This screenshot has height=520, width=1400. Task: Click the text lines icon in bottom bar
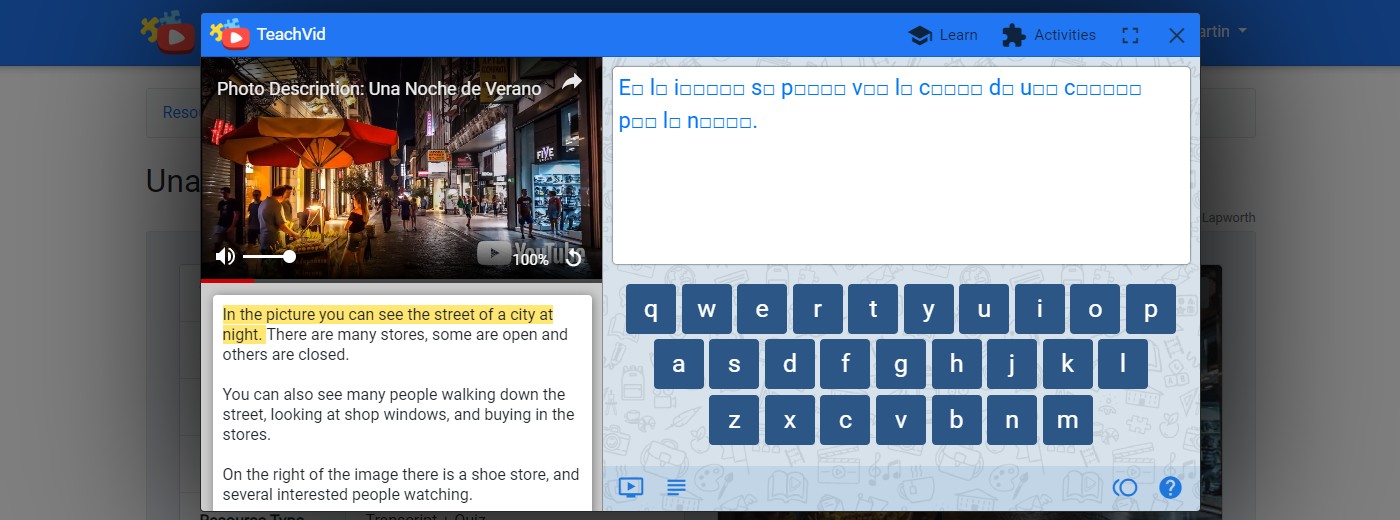[x=676, y=488]
